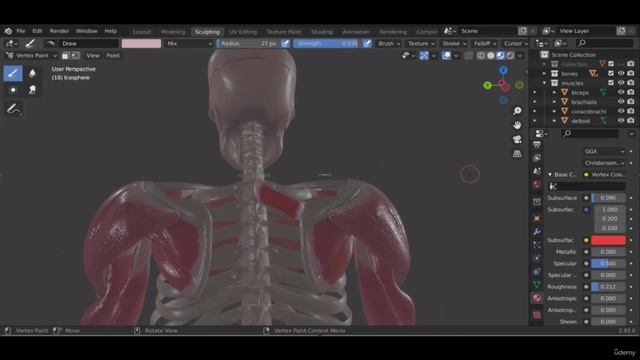The image size is (640, 360).
Task: Uncheck the muscles collection exclude checkbox
Action: 611,83
